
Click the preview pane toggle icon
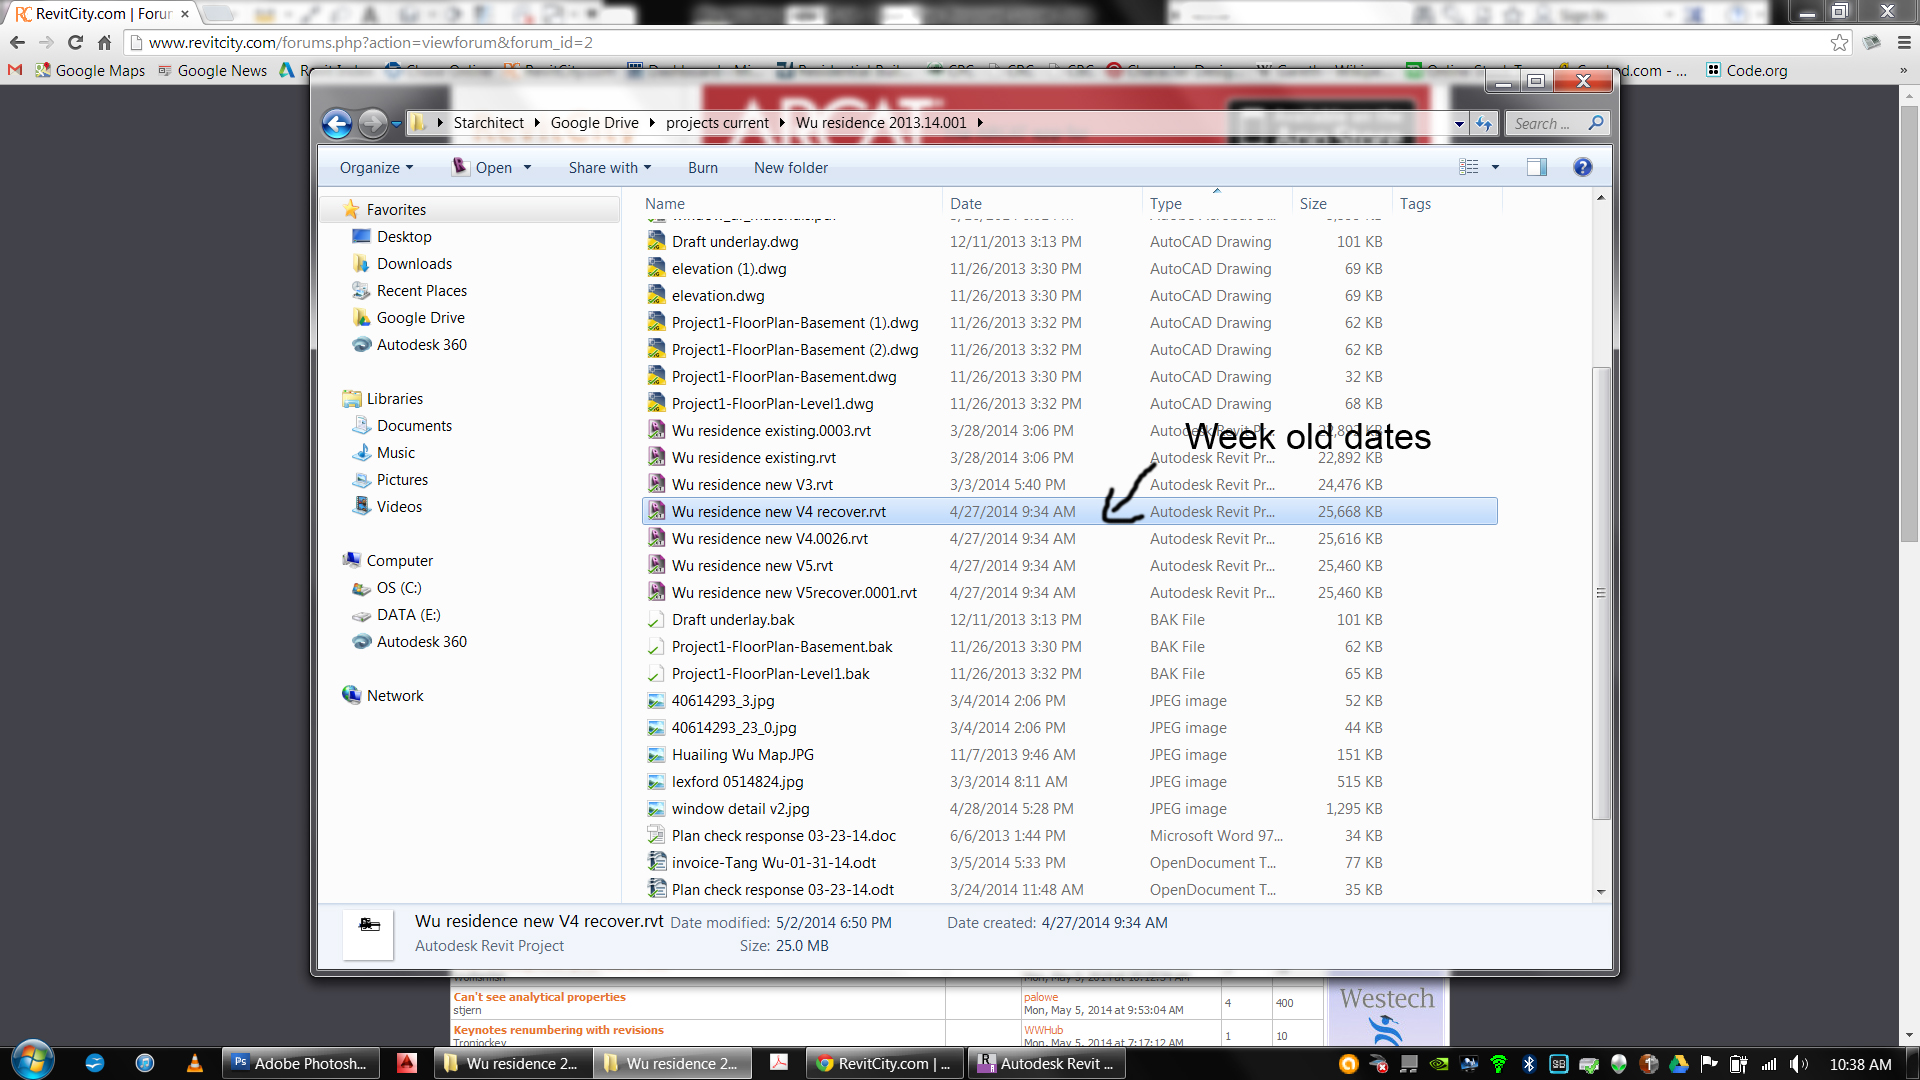[1536, 168]
